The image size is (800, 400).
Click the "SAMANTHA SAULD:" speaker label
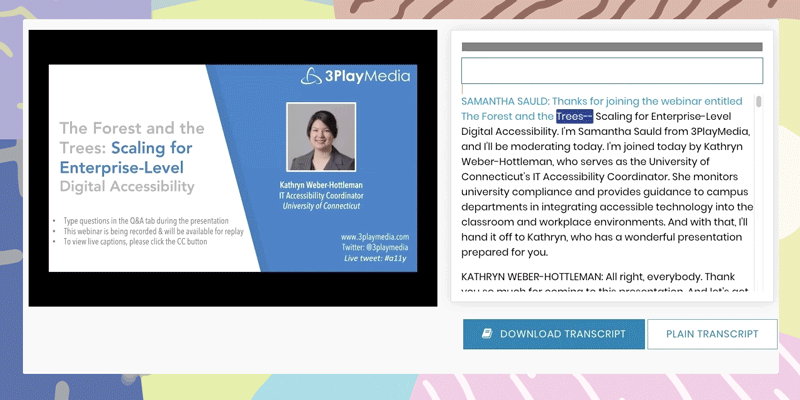(x=504, y=101)
